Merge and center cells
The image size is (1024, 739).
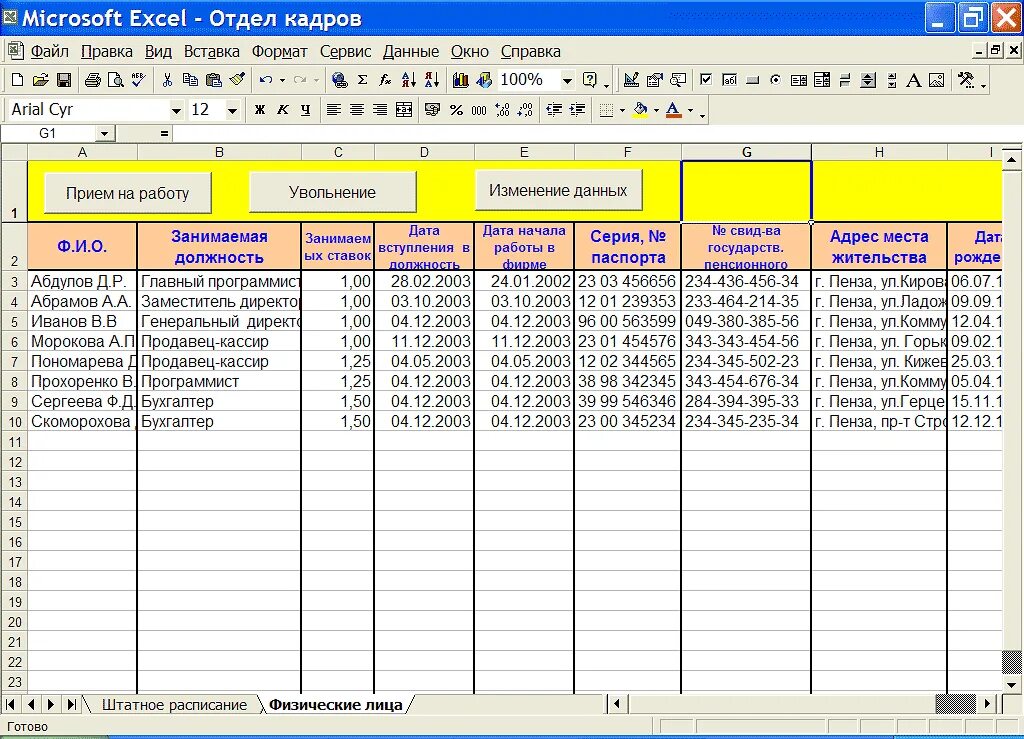[x=404, y=110]
